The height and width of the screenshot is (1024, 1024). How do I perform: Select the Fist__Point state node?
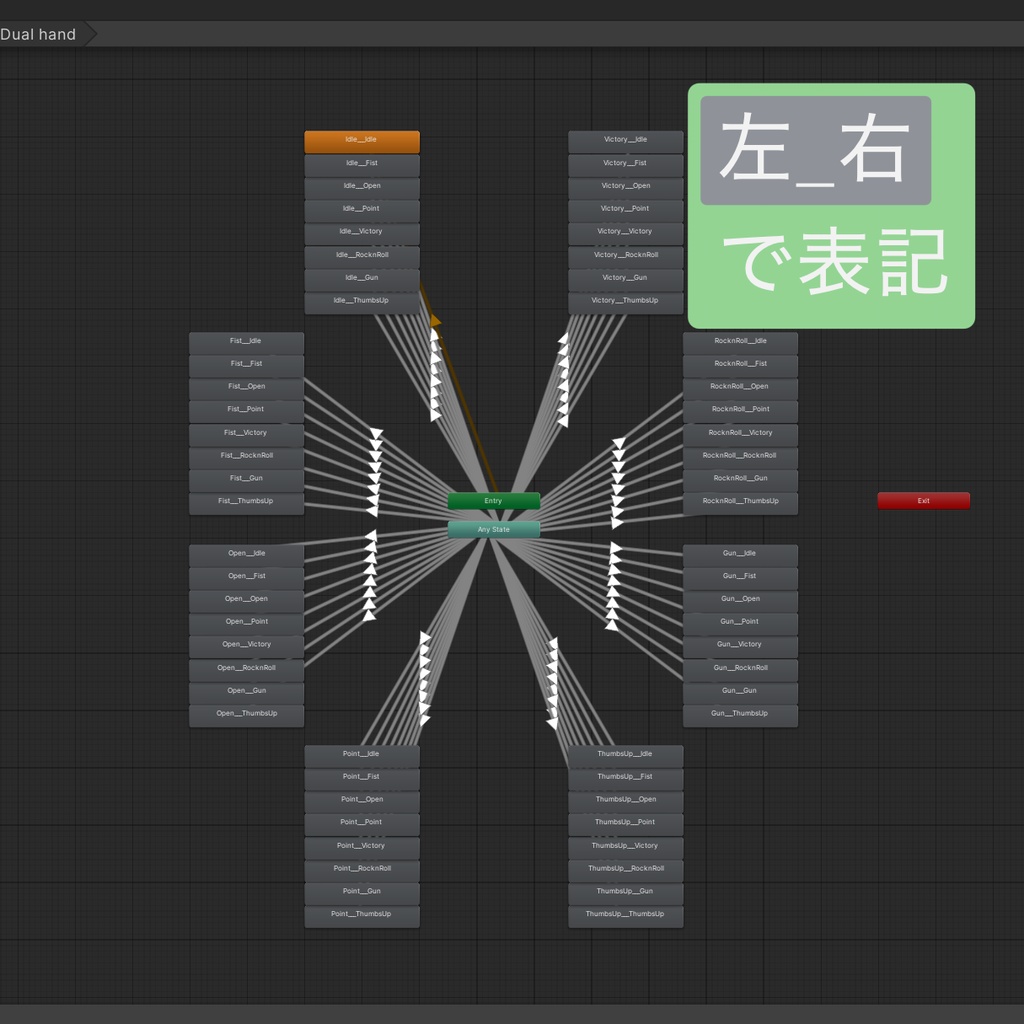(246, 411)
